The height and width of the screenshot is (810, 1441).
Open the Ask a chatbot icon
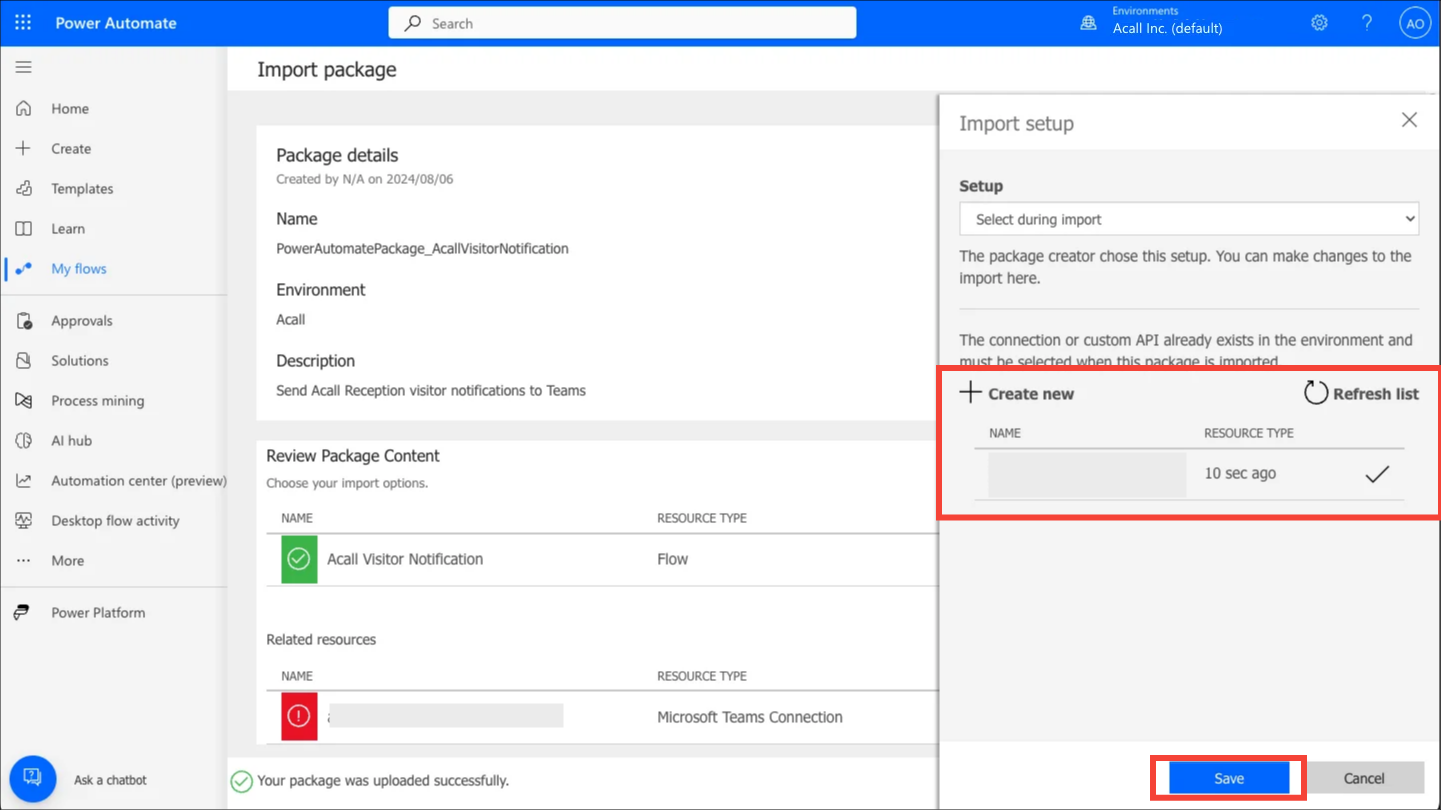[33, 778]
